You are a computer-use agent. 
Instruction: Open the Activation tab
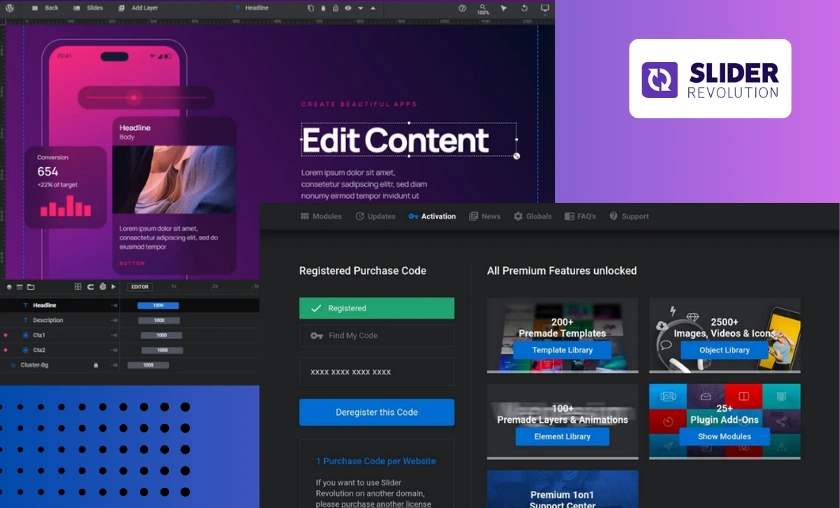[432, 216]
